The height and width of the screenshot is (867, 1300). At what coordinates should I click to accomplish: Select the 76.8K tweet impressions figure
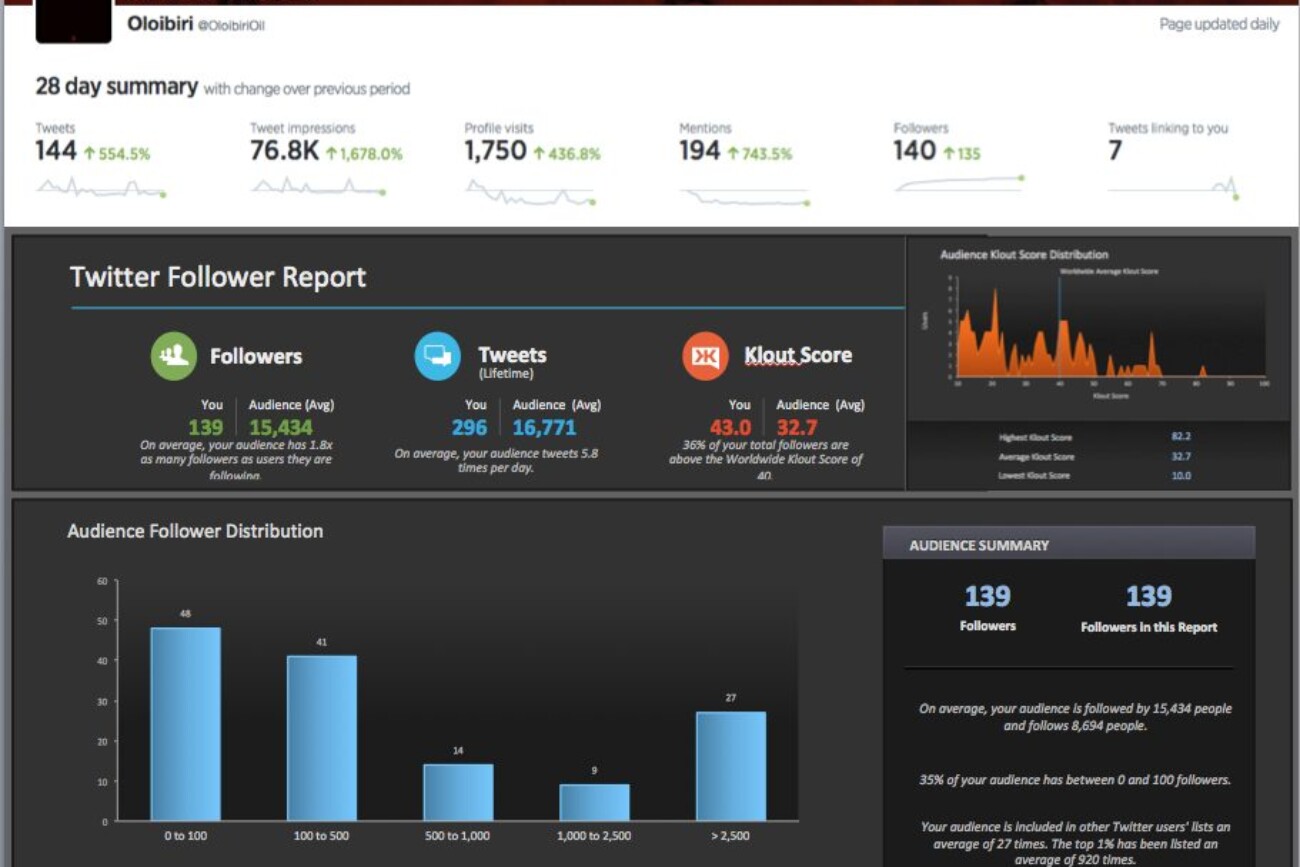pyautogui.click(x=284, y=151)
